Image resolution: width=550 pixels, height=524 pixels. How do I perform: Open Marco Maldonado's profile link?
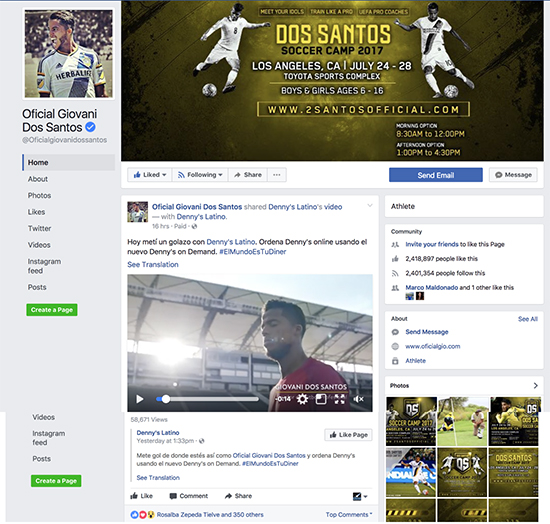tap(431, 287)
